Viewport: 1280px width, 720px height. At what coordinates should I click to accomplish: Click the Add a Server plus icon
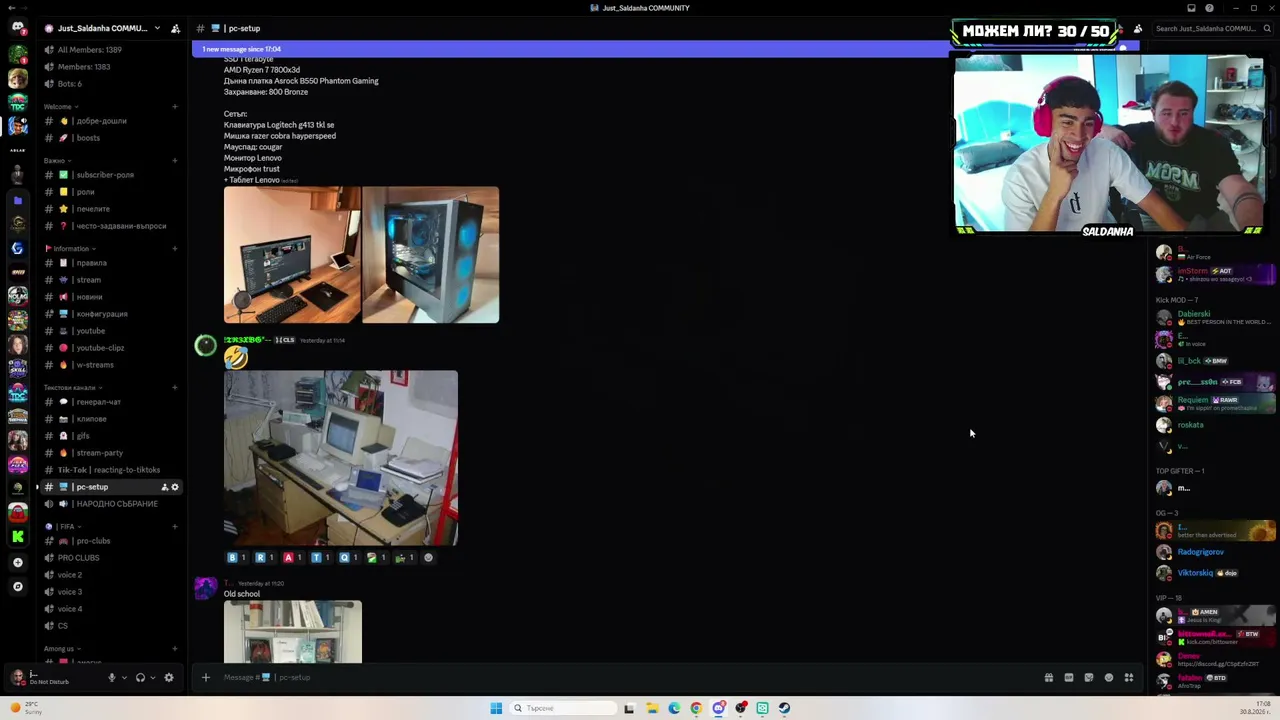(17, 562)
